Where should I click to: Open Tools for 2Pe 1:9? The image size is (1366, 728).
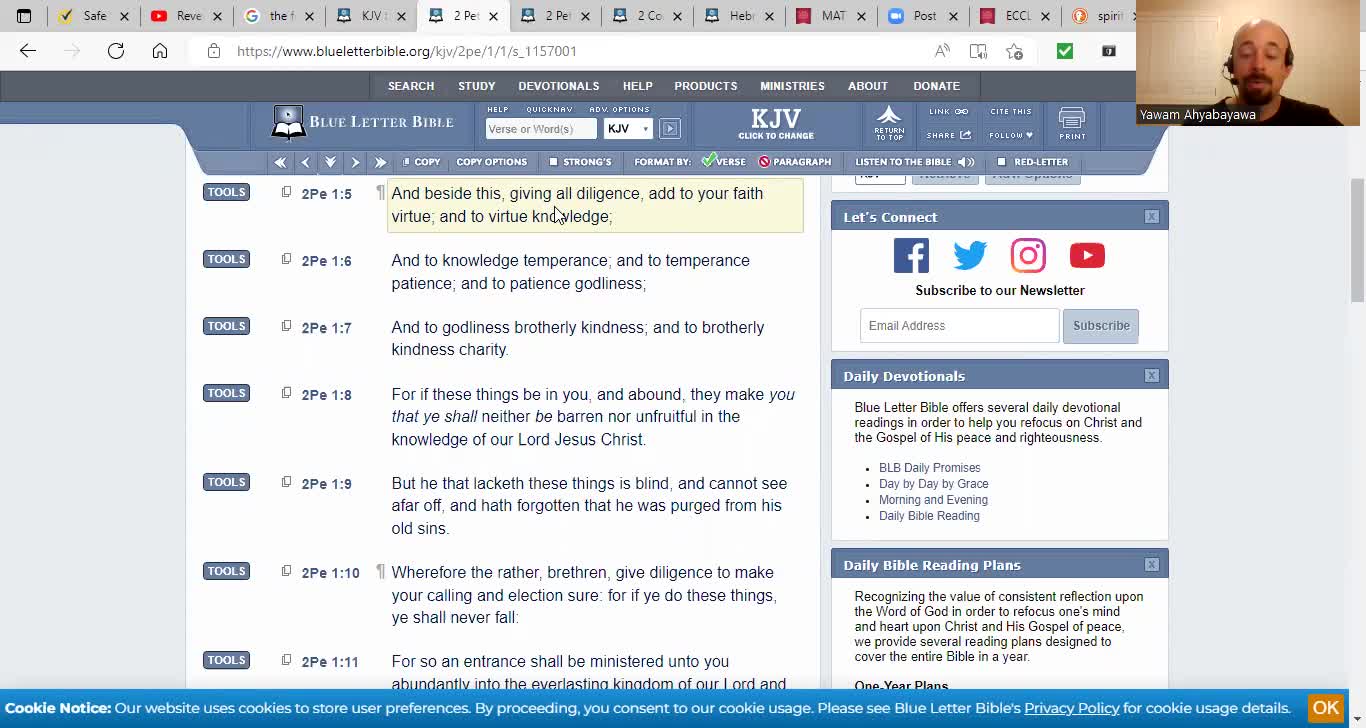click(226, 482)
